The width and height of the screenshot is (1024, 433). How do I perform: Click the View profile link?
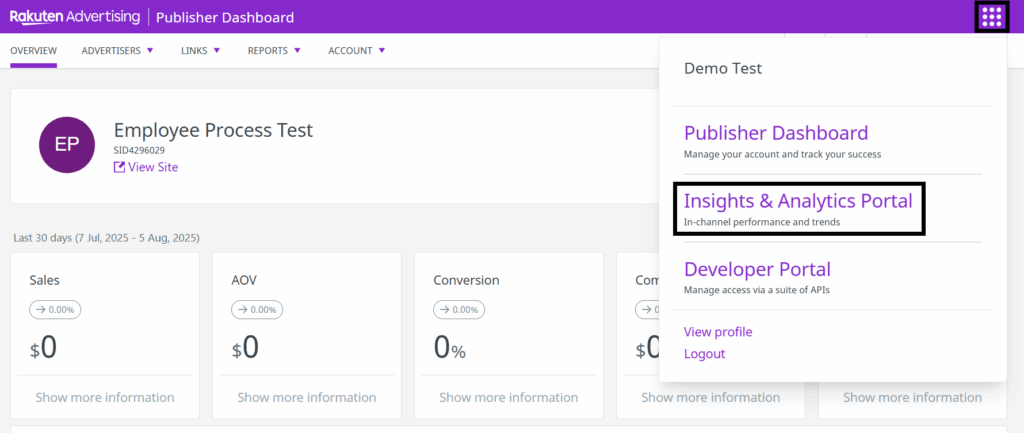tap(717, 332)
